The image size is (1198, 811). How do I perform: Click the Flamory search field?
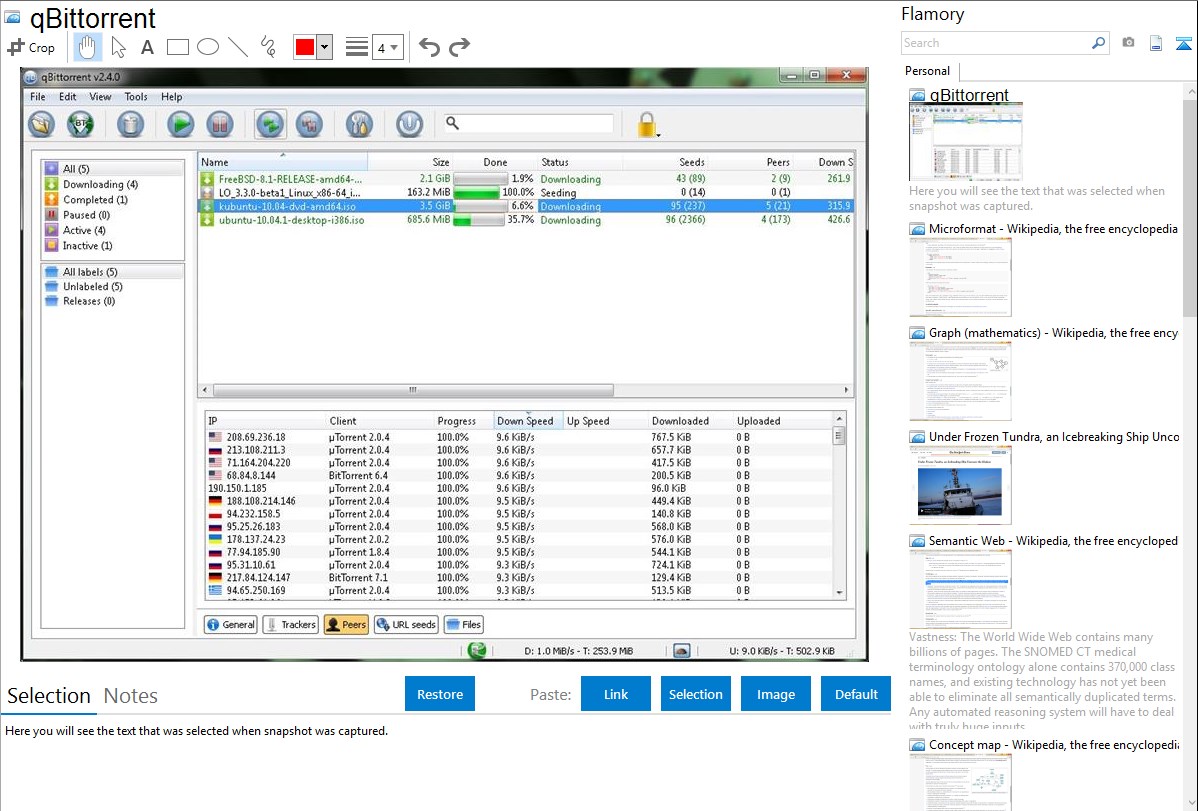(995, 43)
